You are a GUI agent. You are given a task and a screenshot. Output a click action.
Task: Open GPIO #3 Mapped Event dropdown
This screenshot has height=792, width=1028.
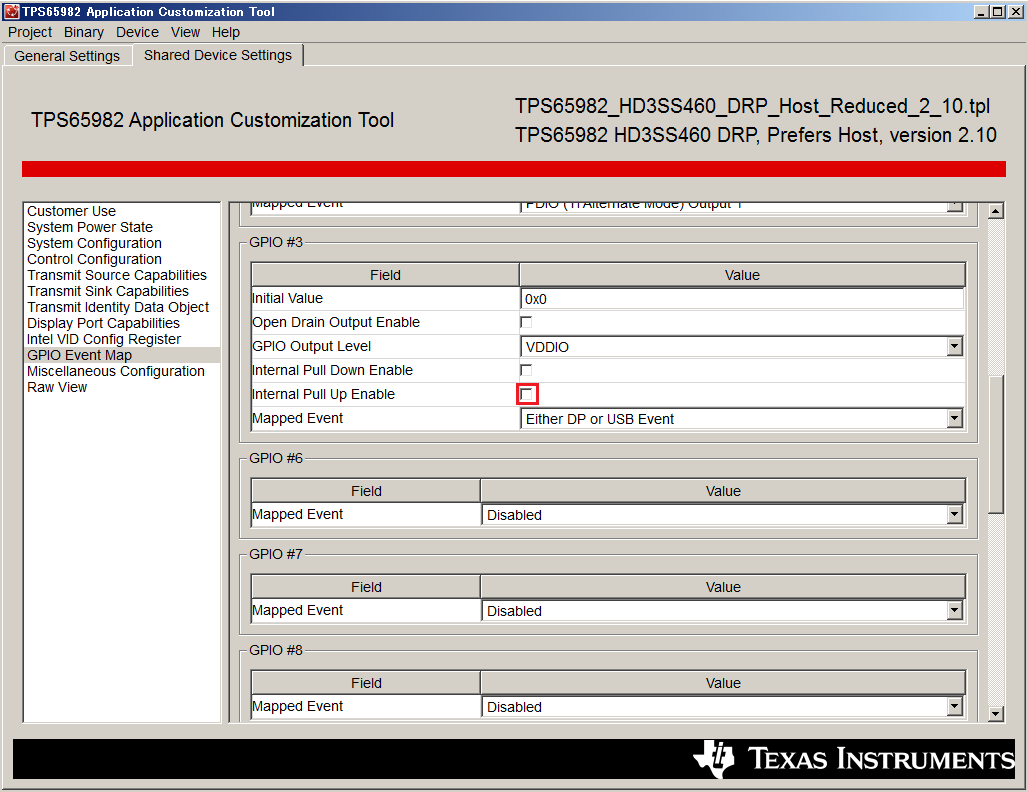742,419
